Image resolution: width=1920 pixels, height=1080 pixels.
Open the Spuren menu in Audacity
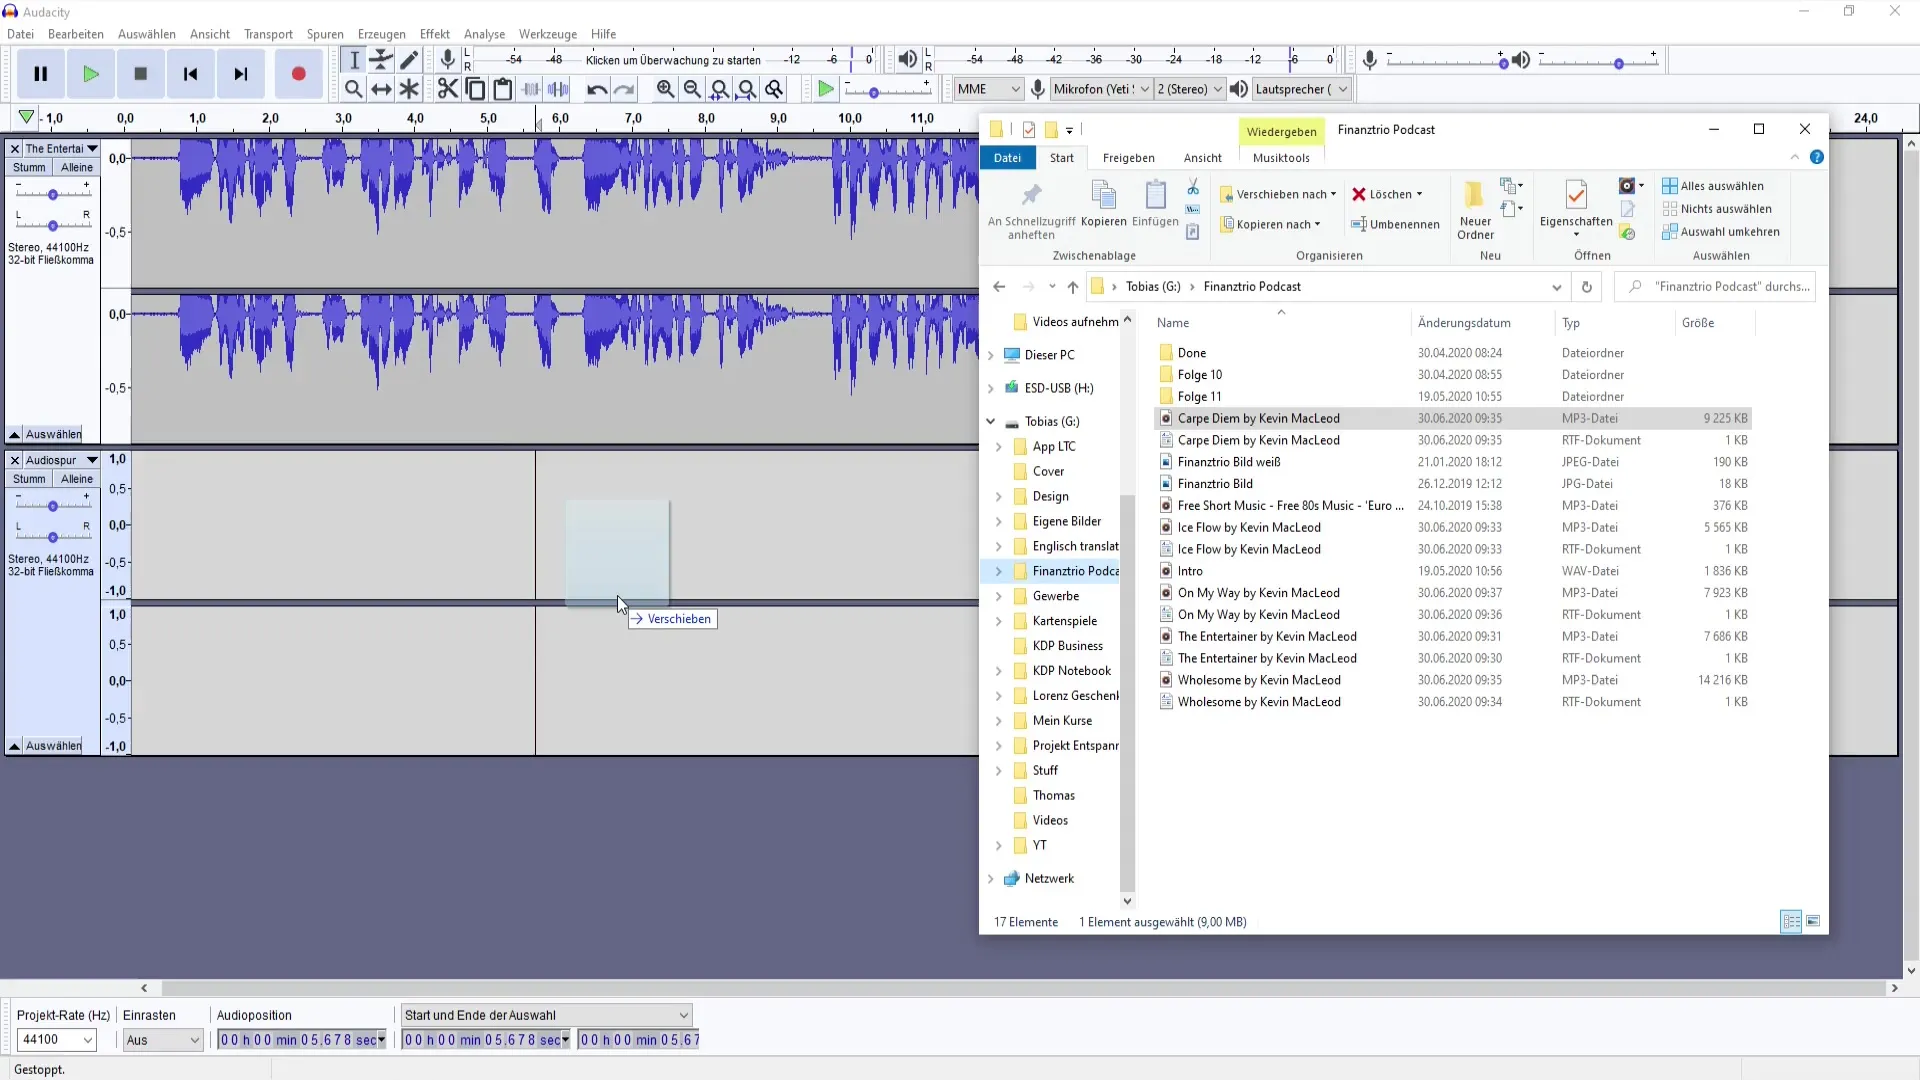[x=325, y=34]
